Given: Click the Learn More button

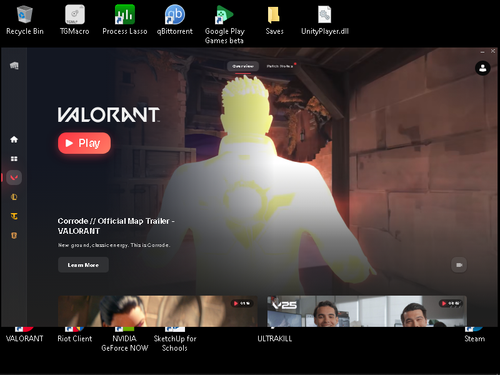Looking at the screenshot, I should point(83,265).
